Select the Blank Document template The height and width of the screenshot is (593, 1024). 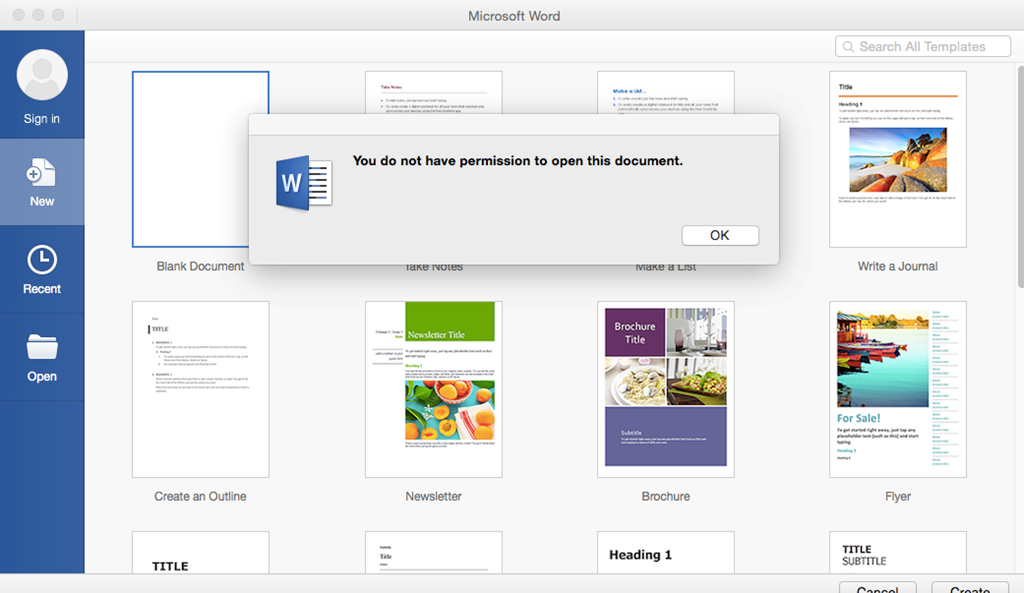200,159
